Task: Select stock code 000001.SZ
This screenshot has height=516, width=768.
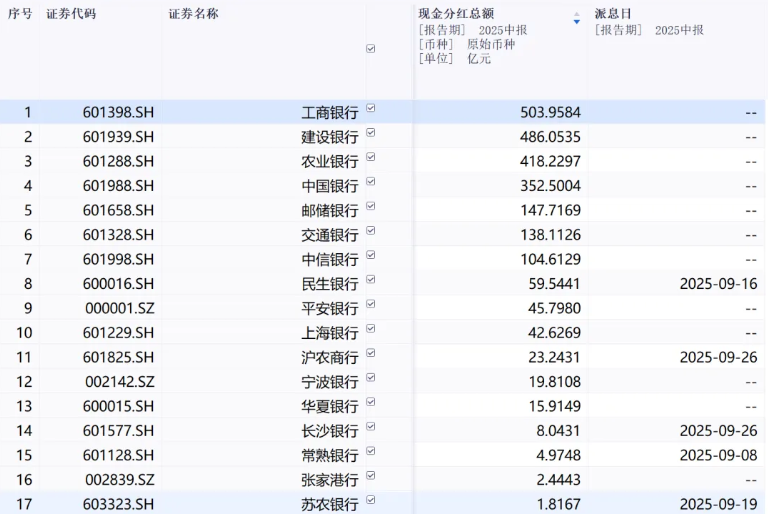Action: [120, 308]
